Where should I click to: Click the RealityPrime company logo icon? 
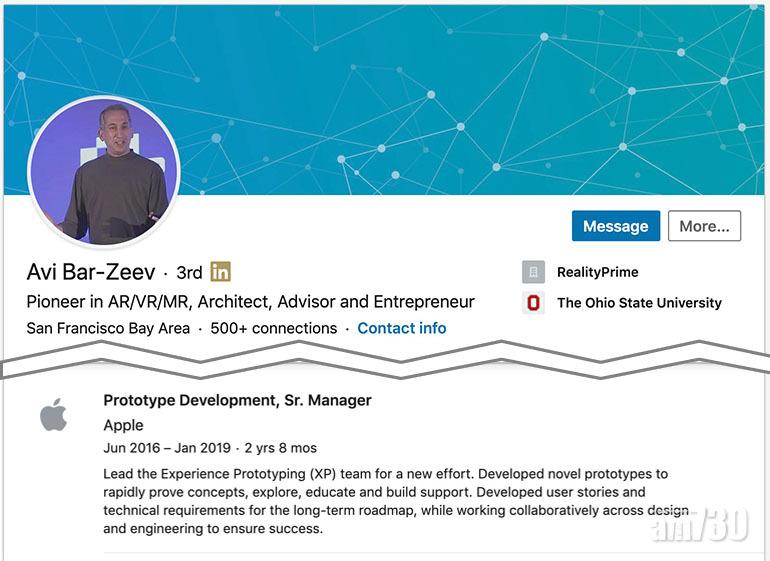click(534, 272)
